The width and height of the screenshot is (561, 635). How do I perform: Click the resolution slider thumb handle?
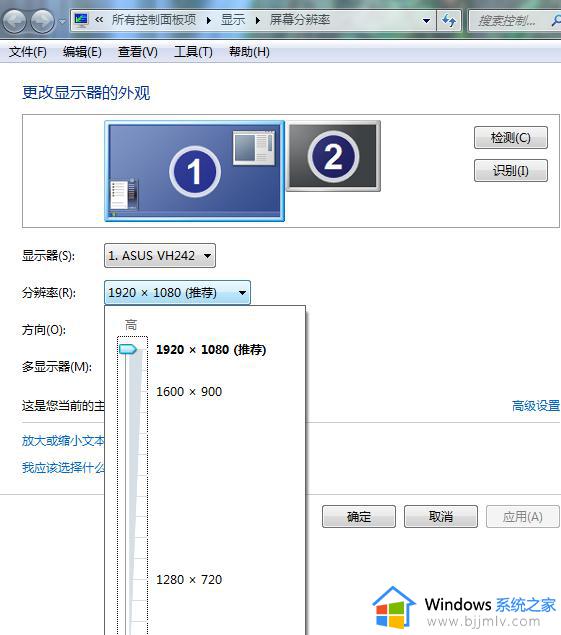point(128,349)
